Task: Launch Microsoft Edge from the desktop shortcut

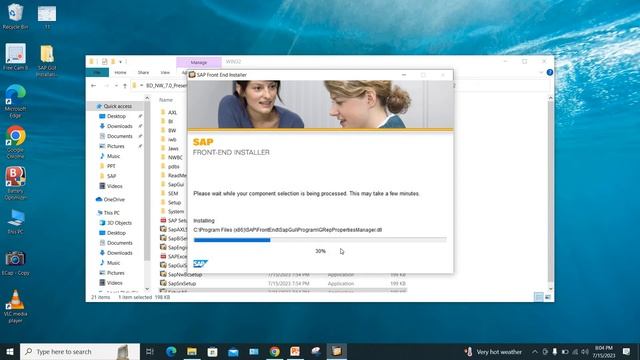Action: tap(15, 101)
